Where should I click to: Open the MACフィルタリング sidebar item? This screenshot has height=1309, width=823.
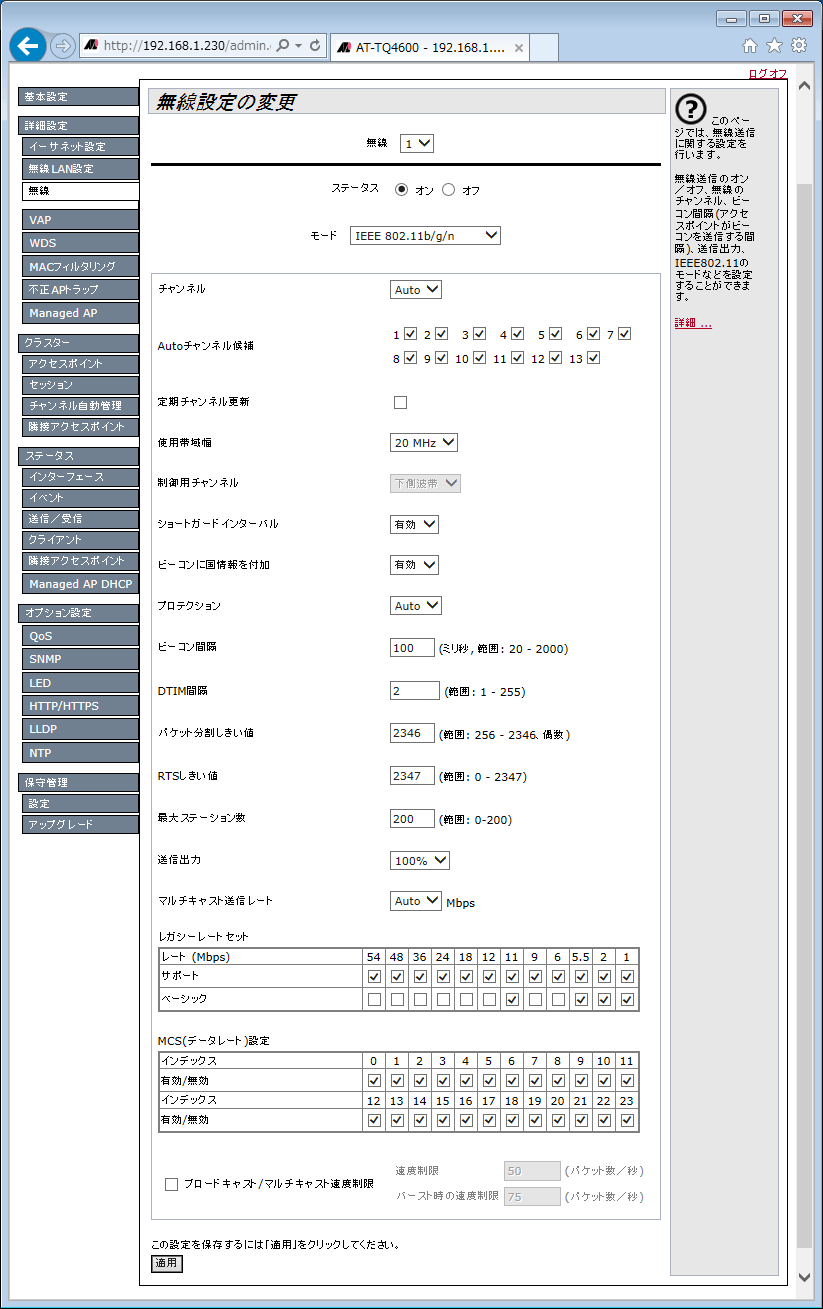click(80, 267)
